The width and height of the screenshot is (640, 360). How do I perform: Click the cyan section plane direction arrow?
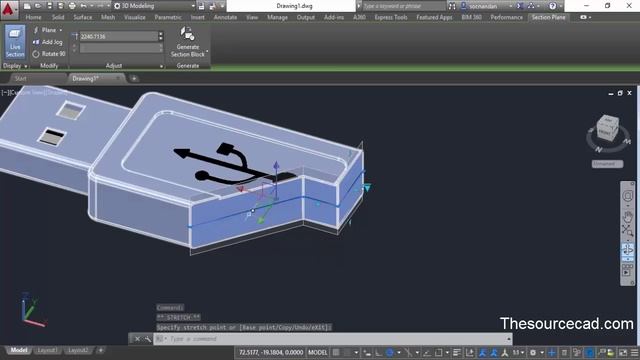pyautogui.click(x=367, y=188)
